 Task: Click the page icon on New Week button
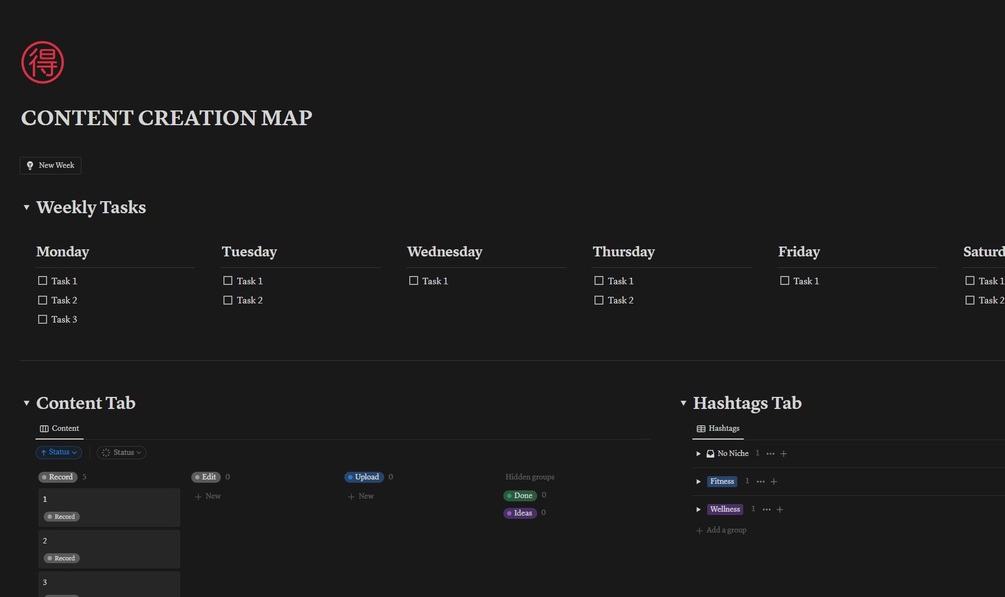pos(32,165)
